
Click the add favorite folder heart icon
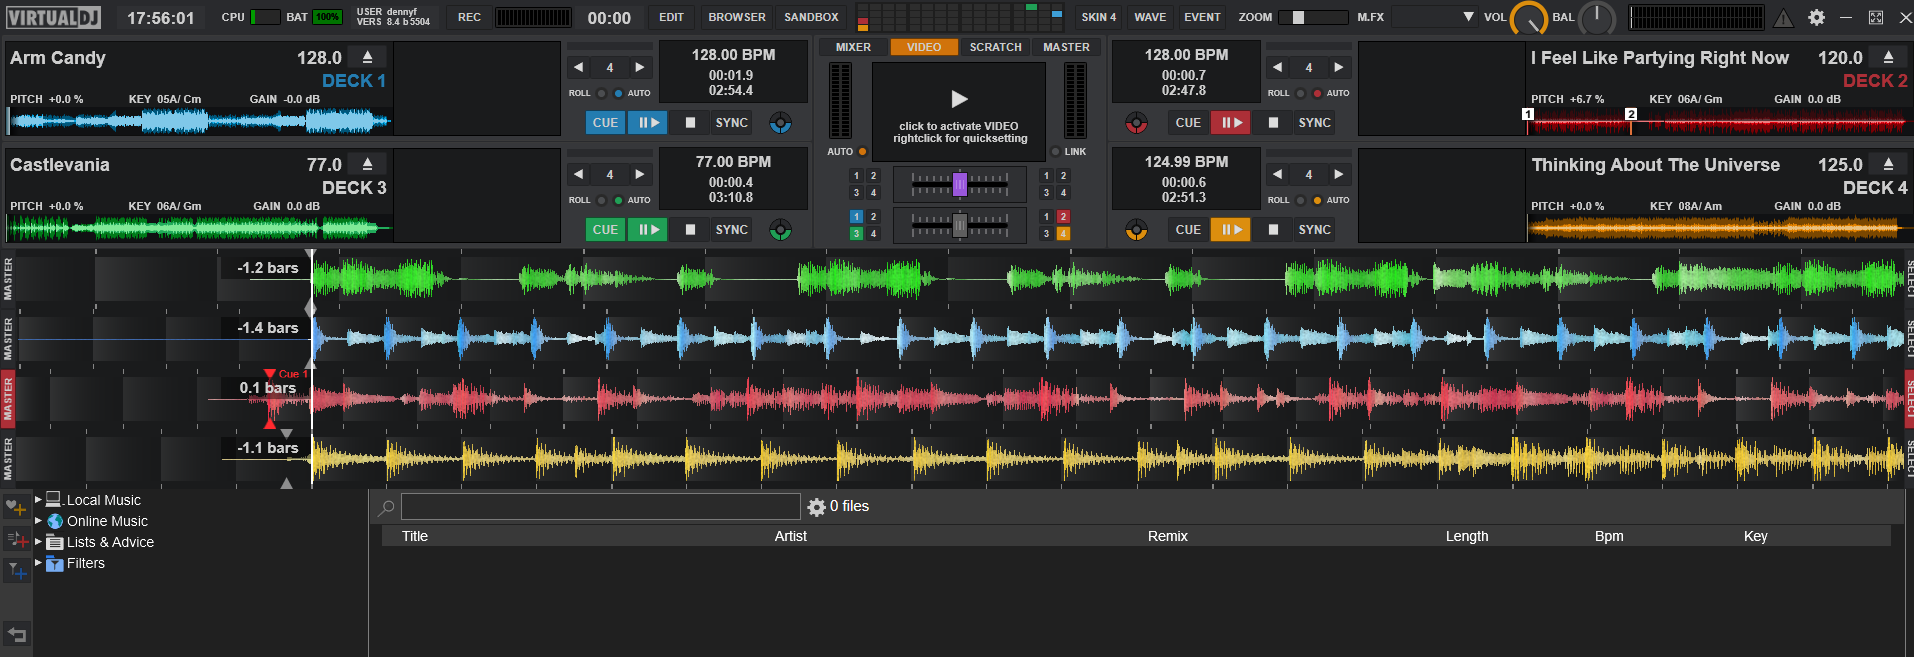pyautogui.click(x=16, y=508)
